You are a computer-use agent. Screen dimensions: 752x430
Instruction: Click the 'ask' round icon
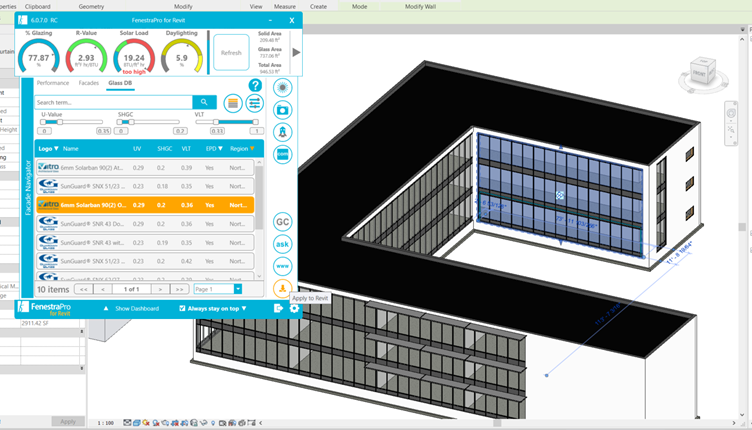pos(282,244)
